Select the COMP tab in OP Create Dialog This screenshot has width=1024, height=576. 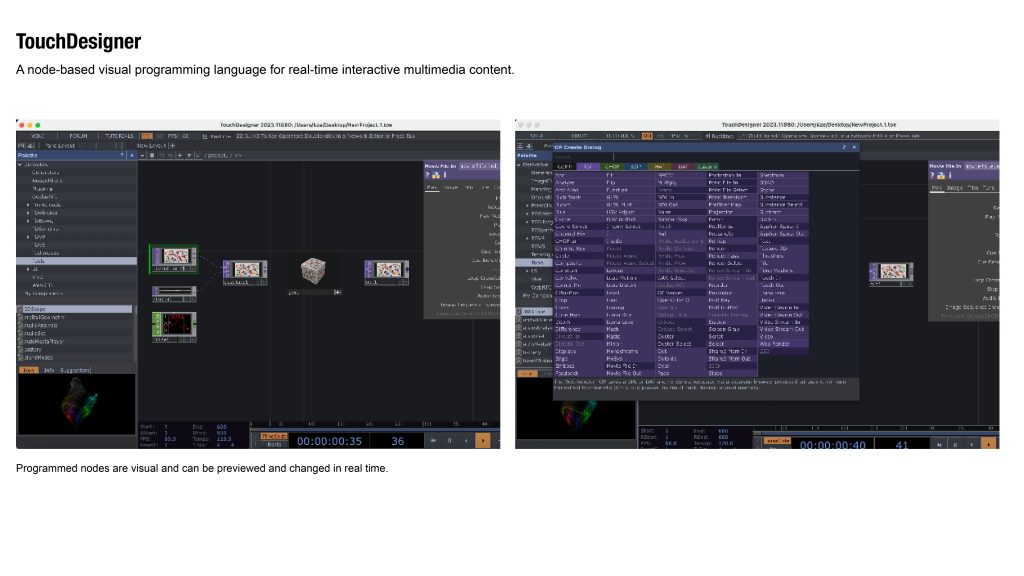pos(565,167)
